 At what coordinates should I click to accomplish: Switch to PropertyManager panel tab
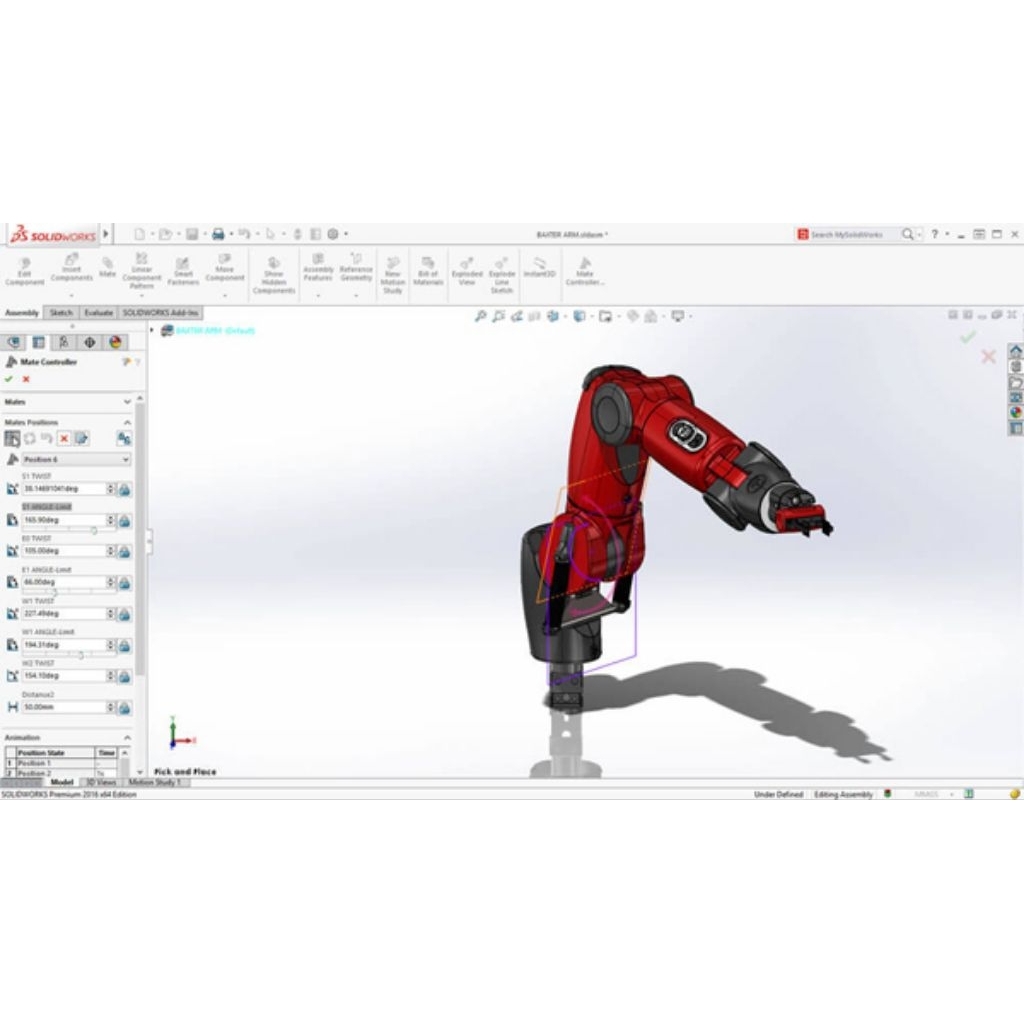tap(39, 342)
